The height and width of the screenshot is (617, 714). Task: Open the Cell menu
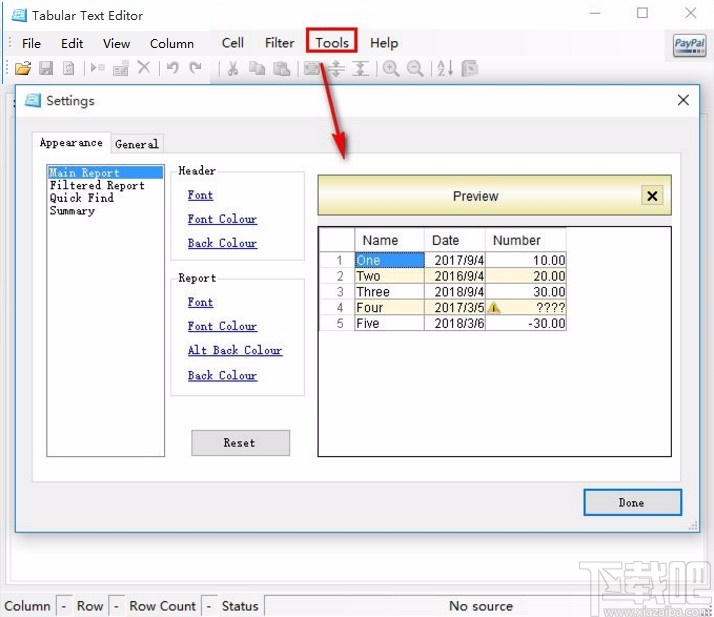coord(233,43)
